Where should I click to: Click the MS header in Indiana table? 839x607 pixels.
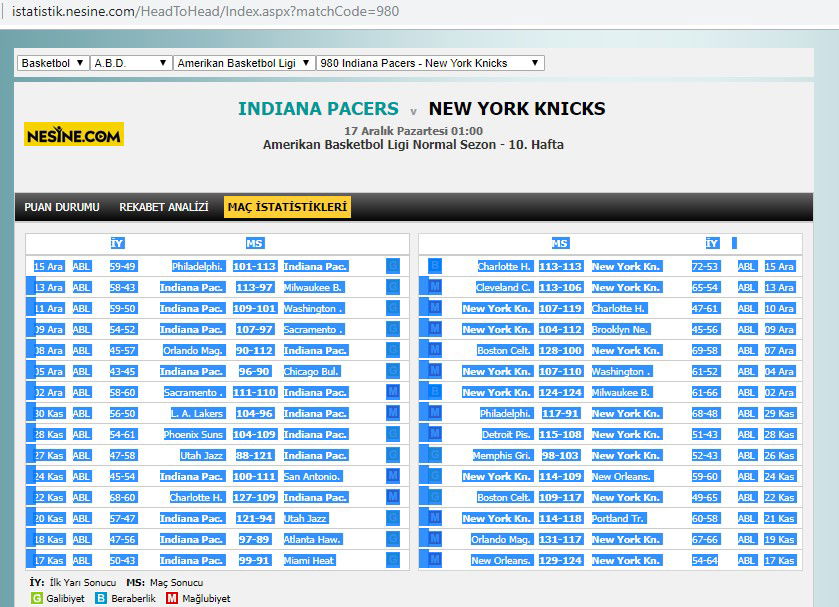254,244
